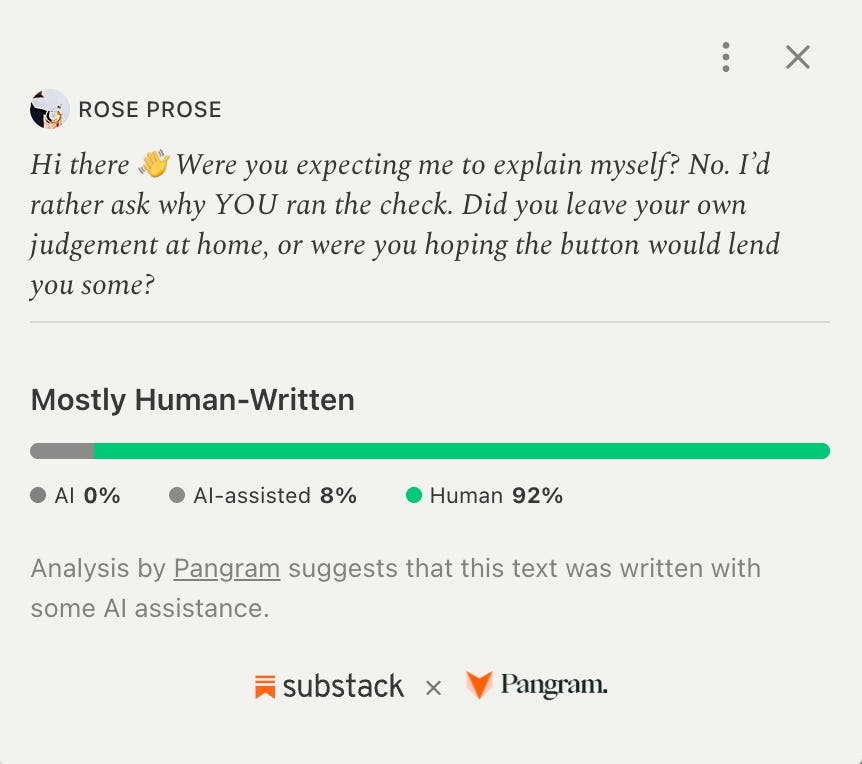The width and height of the screenshot is (862, 764).
Task: Select the Human 92% legend label
Action: pyautogui.click(x=496, y=496)
